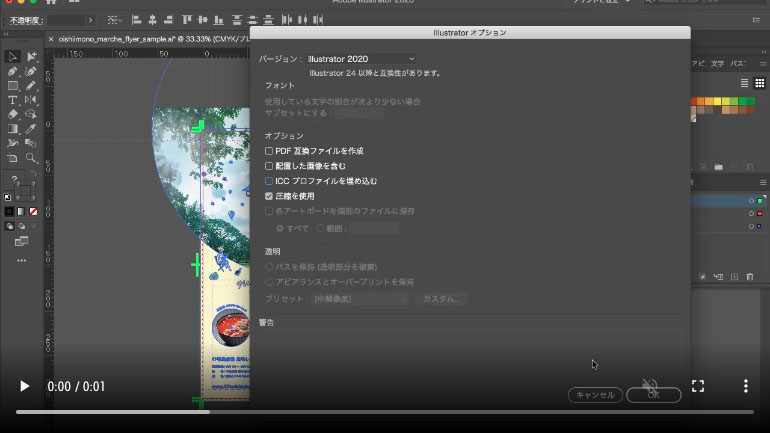Expand opacity arrow in control bar
770x433 pixels.
pyautogui.click(x=90, y=20)
